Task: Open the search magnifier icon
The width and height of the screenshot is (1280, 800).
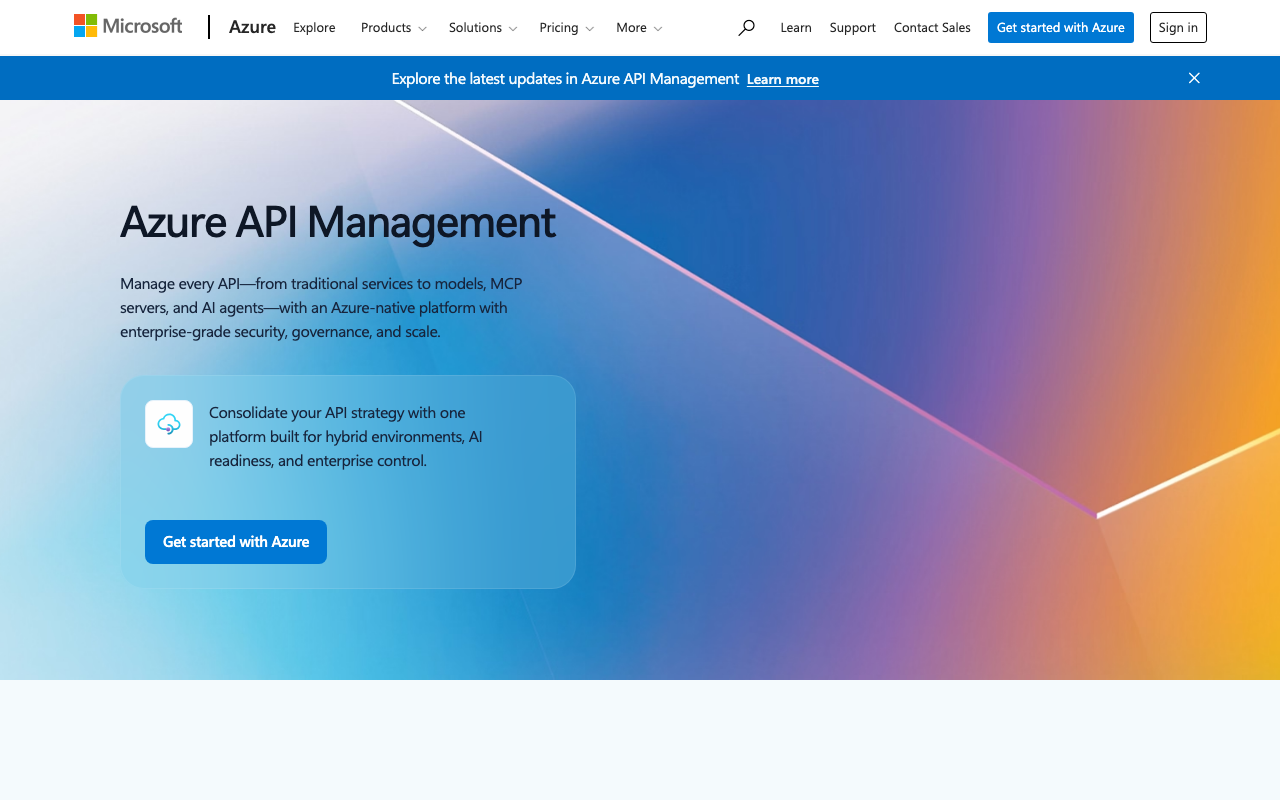Action: click(746, 28)
